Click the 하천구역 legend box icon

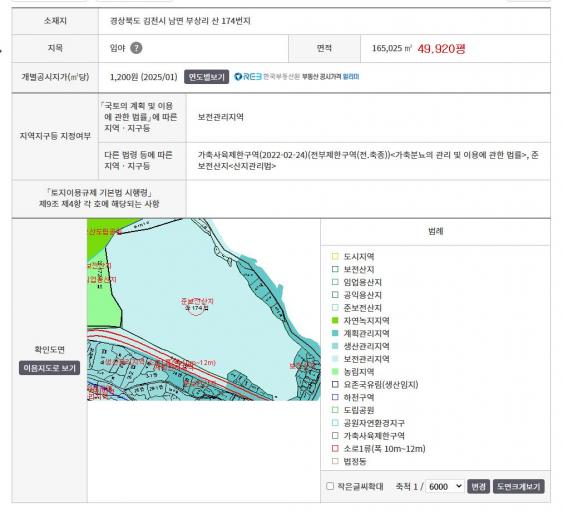(335, 397)
